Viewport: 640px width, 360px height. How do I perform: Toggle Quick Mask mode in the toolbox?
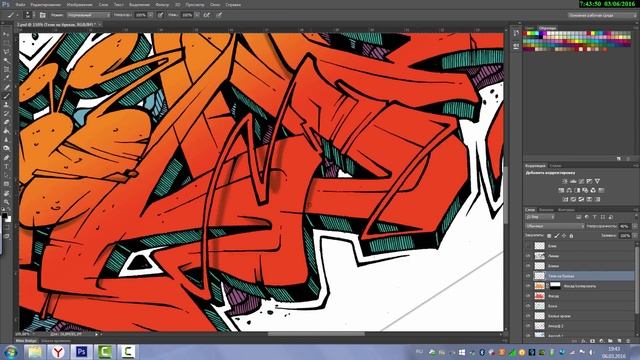[6, 227]
